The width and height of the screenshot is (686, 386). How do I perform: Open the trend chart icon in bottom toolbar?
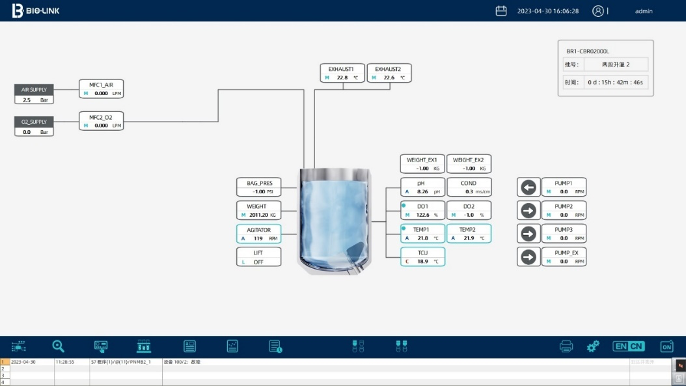pyautogui.click(x=232, y=346)
